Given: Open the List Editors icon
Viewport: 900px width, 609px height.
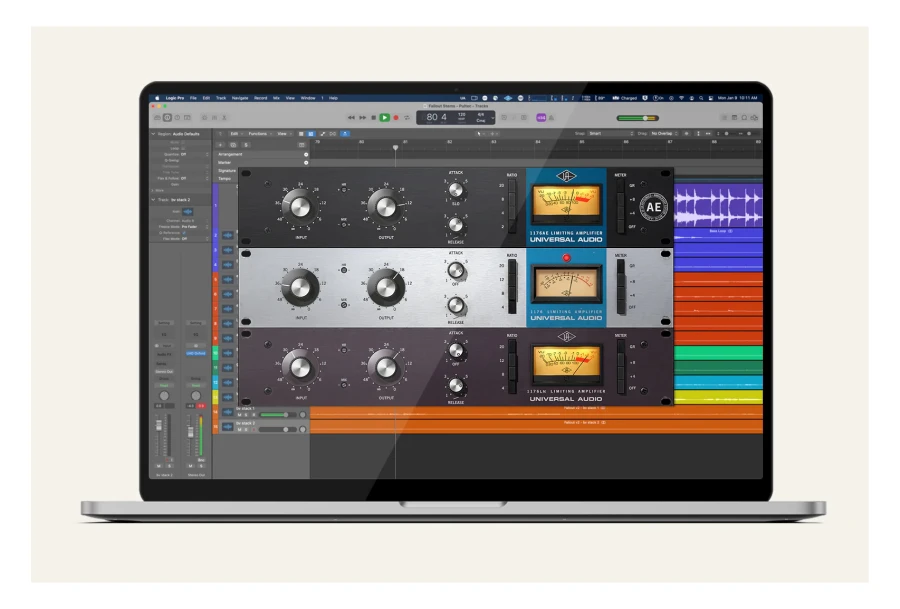Looking at the screenshot, I should click(724, 118).
